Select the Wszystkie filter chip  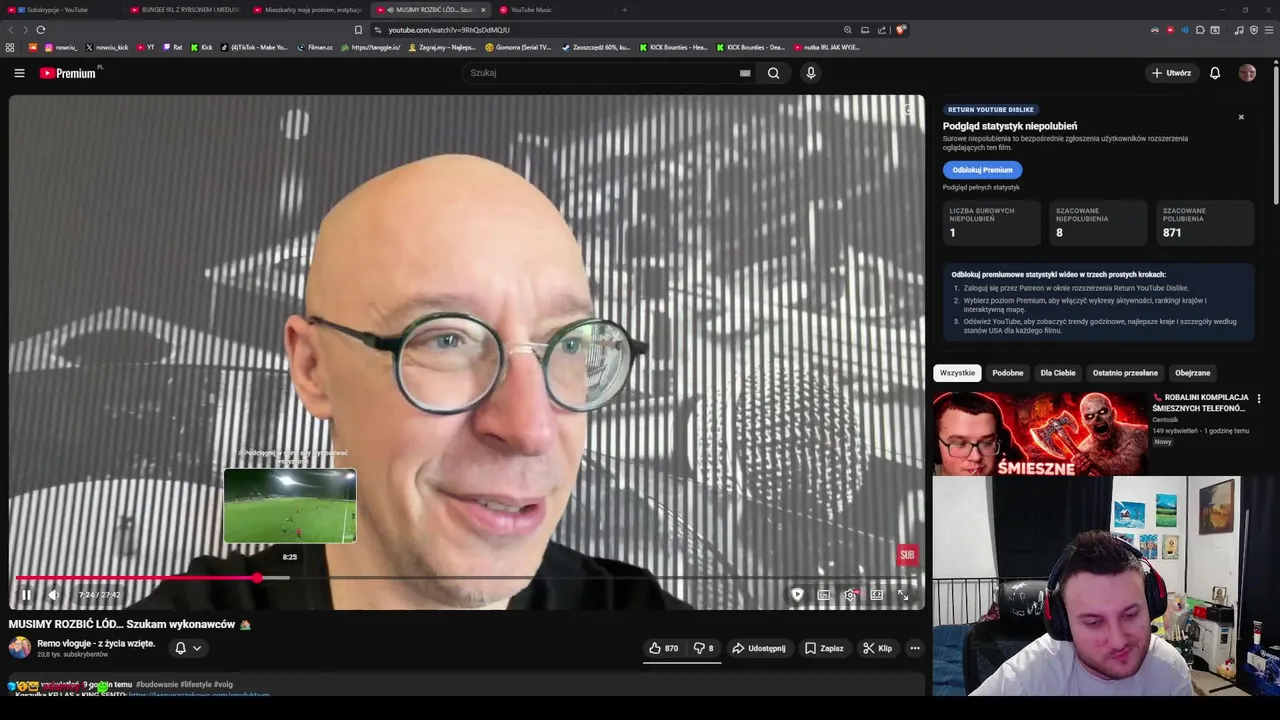coord(957,373)
